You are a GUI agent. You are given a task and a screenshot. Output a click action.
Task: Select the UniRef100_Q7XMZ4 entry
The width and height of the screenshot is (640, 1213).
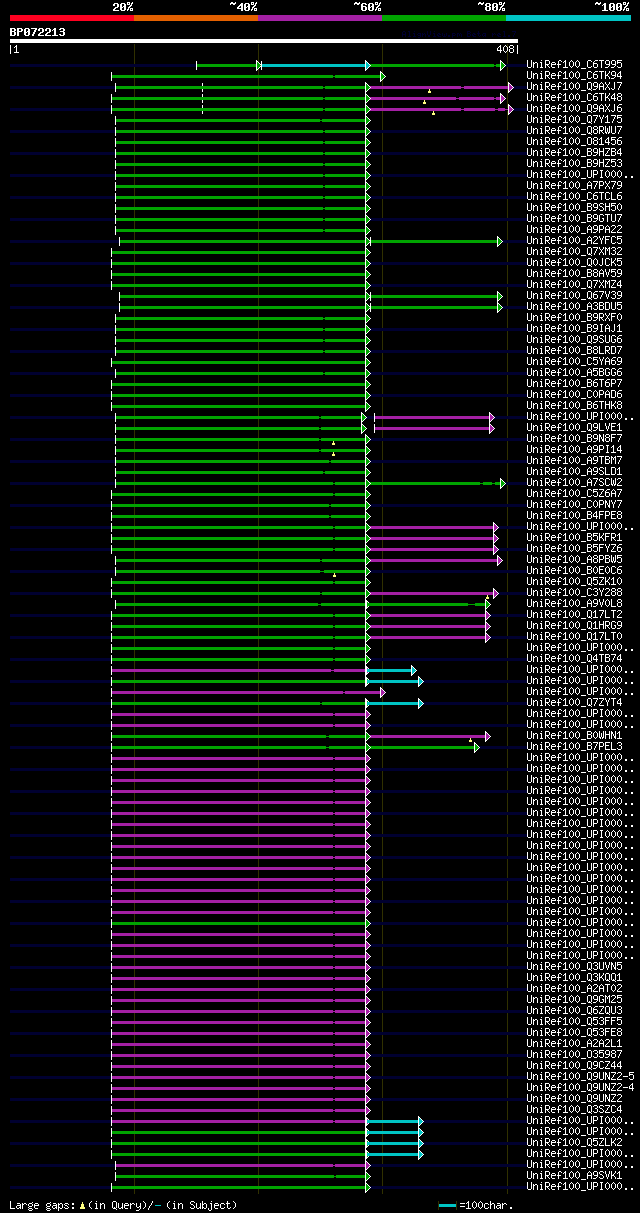point(574,284)
